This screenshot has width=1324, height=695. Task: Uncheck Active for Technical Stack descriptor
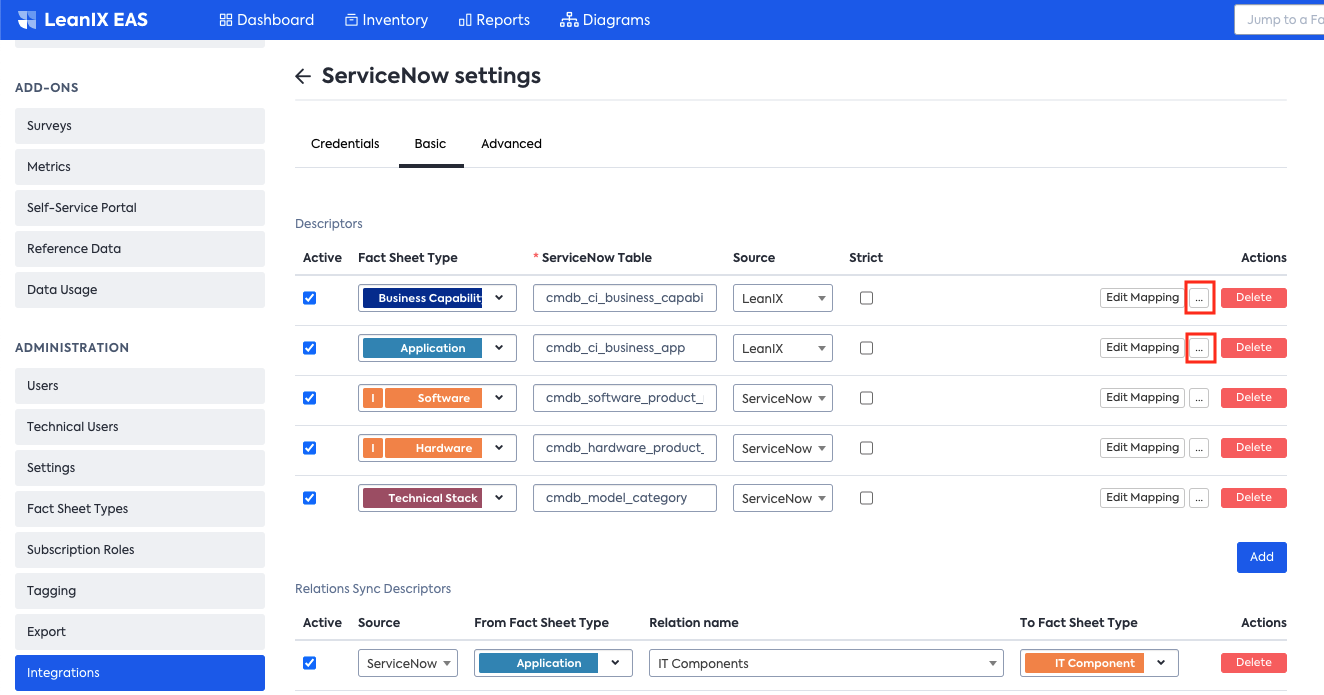tap(310, 498)
